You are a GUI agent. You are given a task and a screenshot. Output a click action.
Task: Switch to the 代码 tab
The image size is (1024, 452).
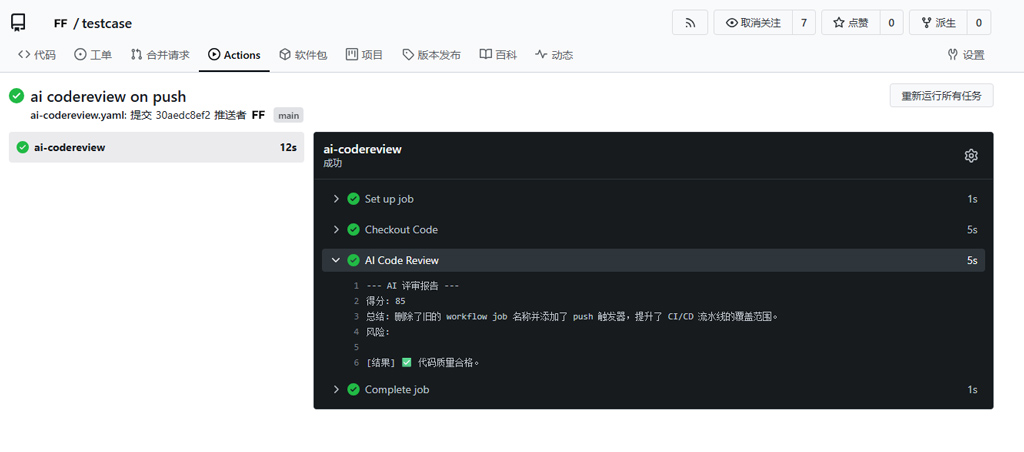(x=37, y=55)
